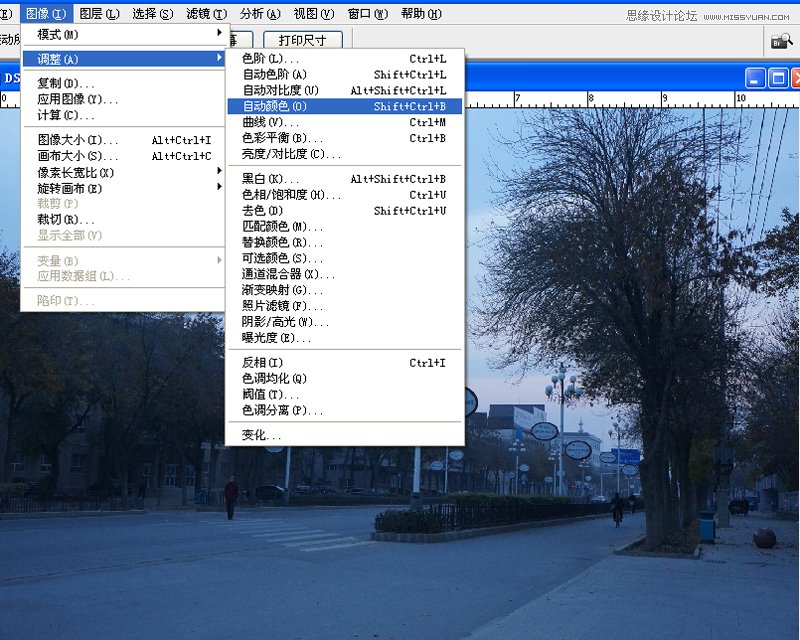Viewport: 800px width, 640px height.
Task: Click 色相/饱和度 (Hue/Saturation) entry
Action: [x=345, y=194]
